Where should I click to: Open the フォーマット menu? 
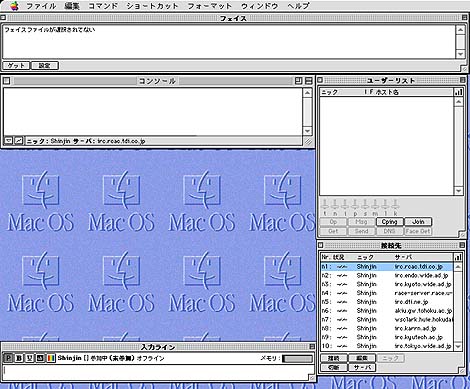(210, 6)
